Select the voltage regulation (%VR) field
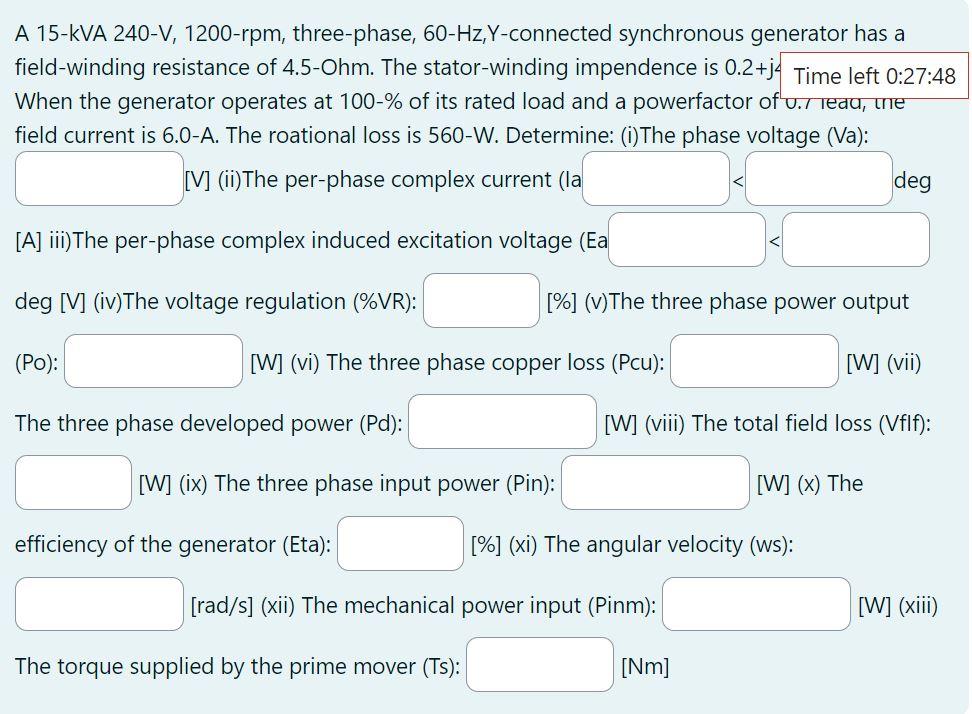Image resolution: width=972 pixels, height=714 pixels. tap(481, 300)
